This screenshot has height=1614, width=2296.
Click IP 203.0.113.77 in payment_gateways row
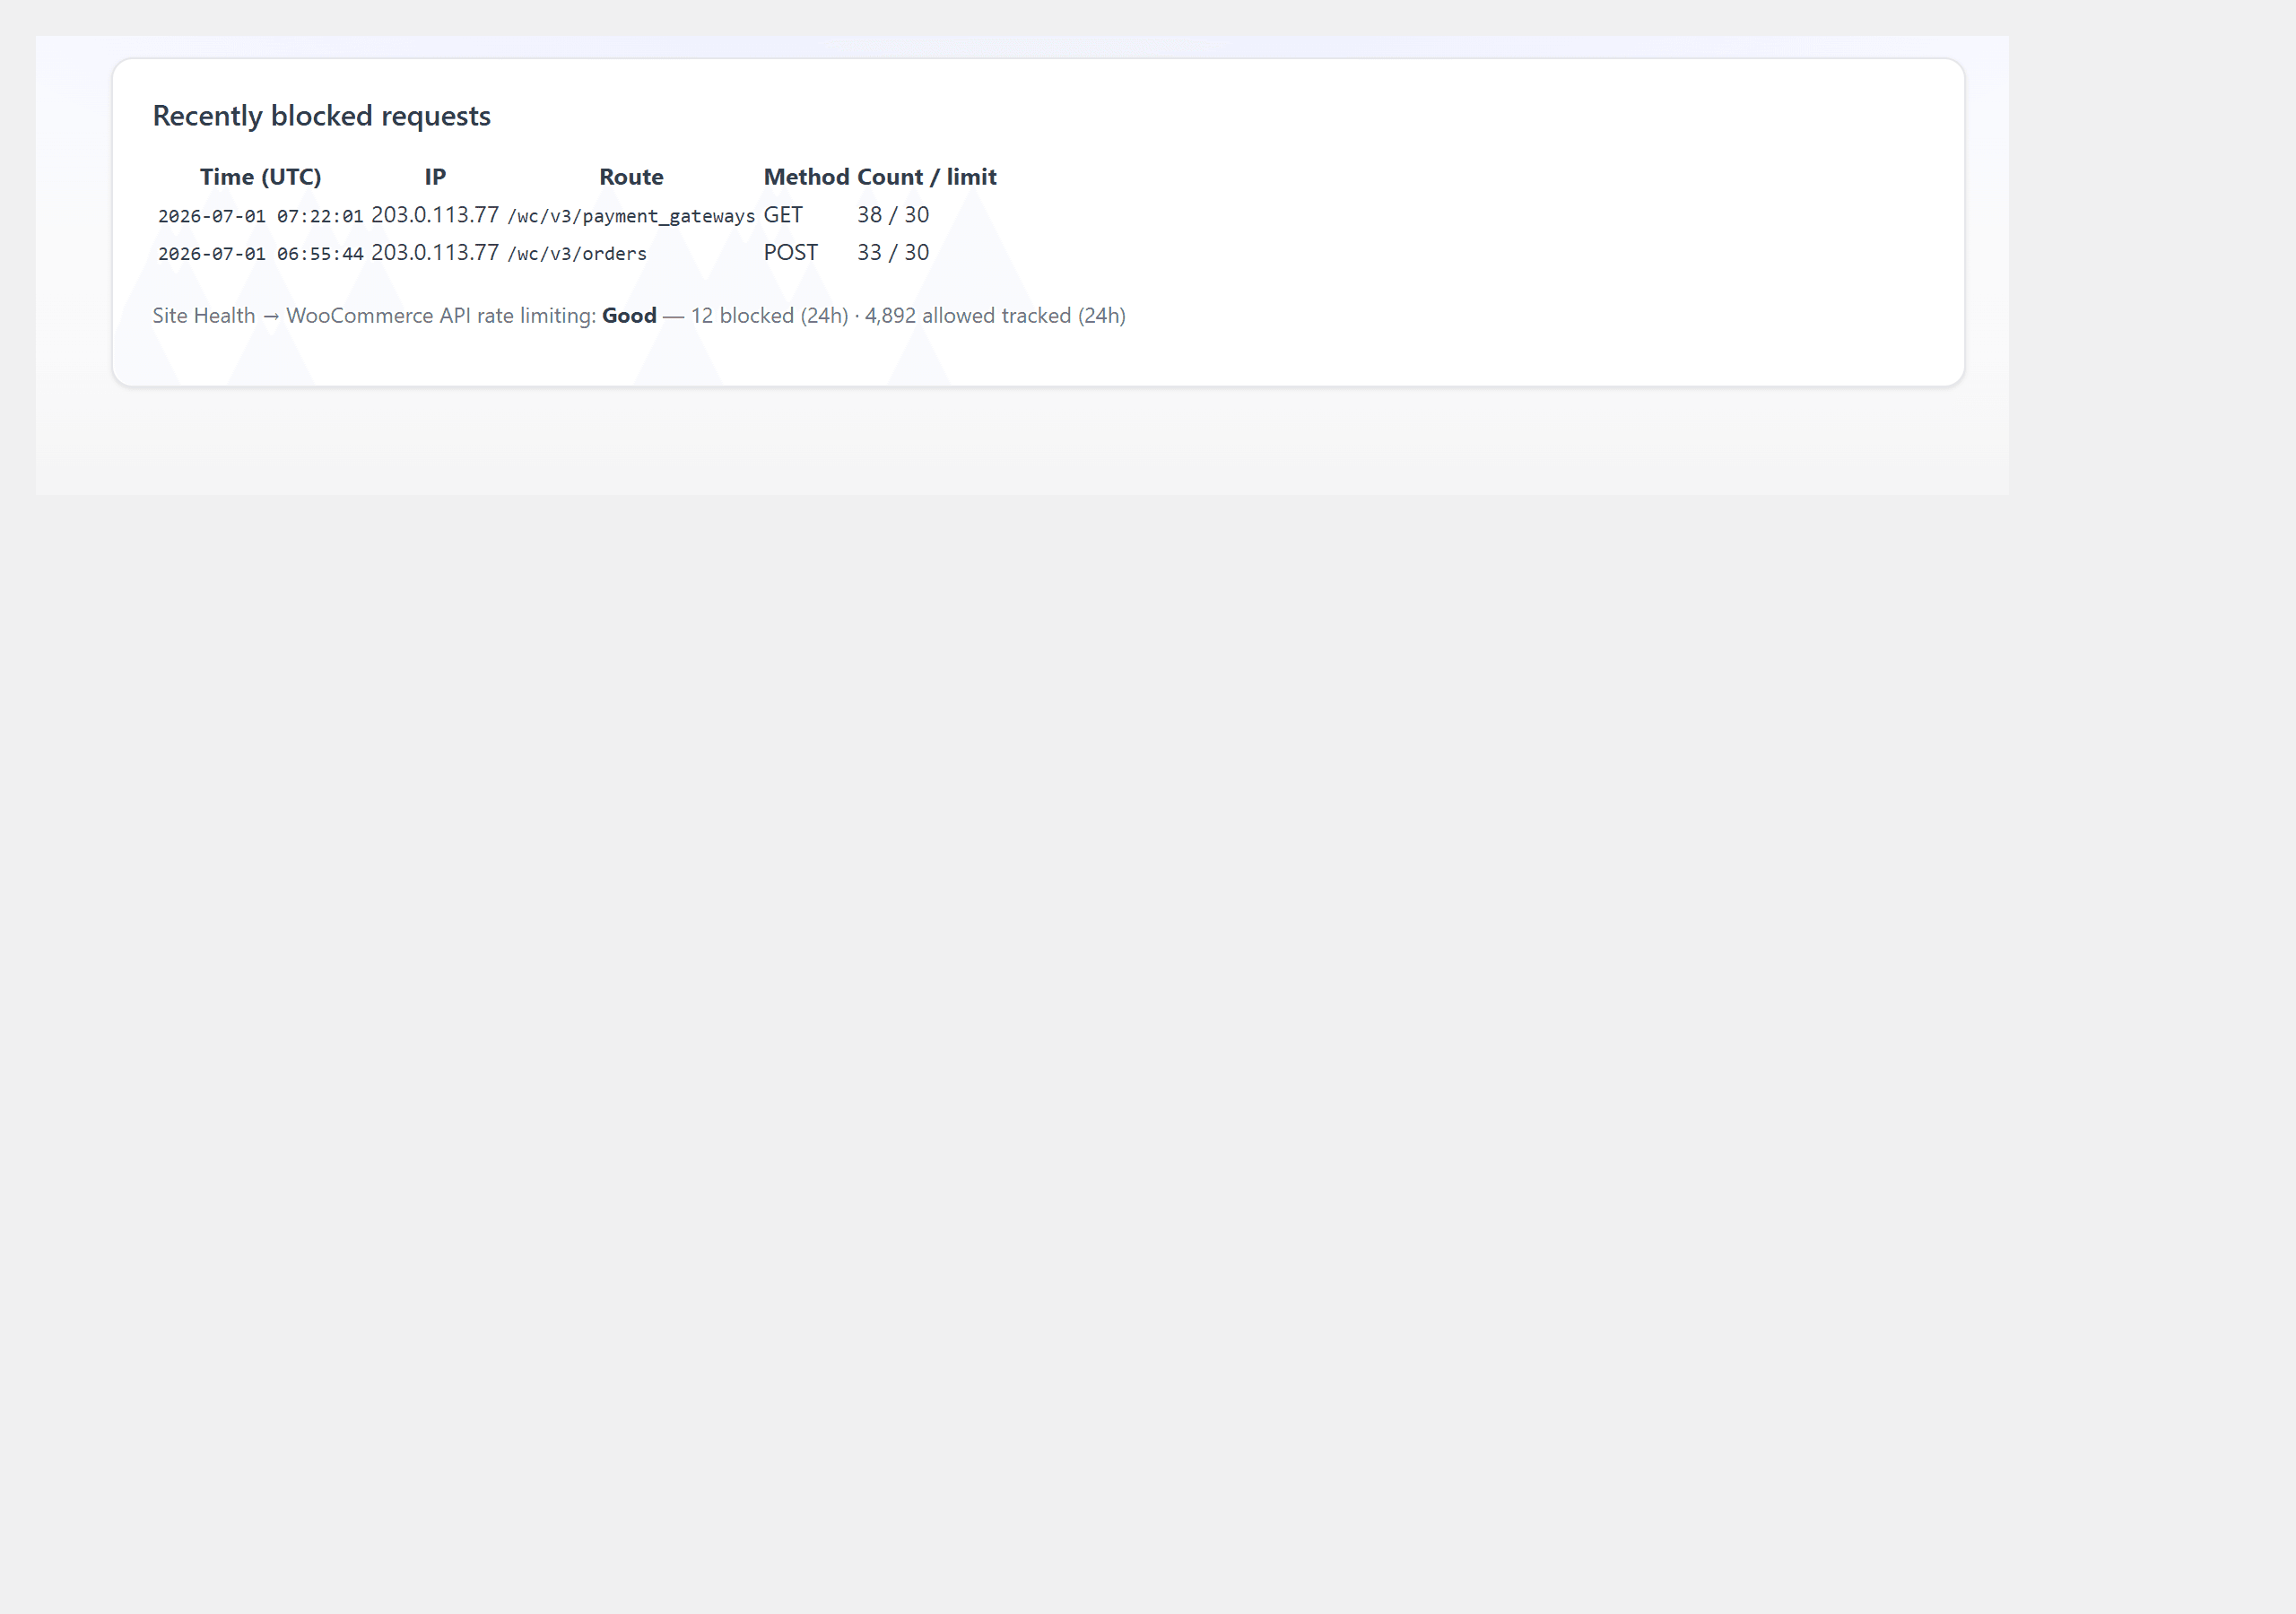[435, 215]
